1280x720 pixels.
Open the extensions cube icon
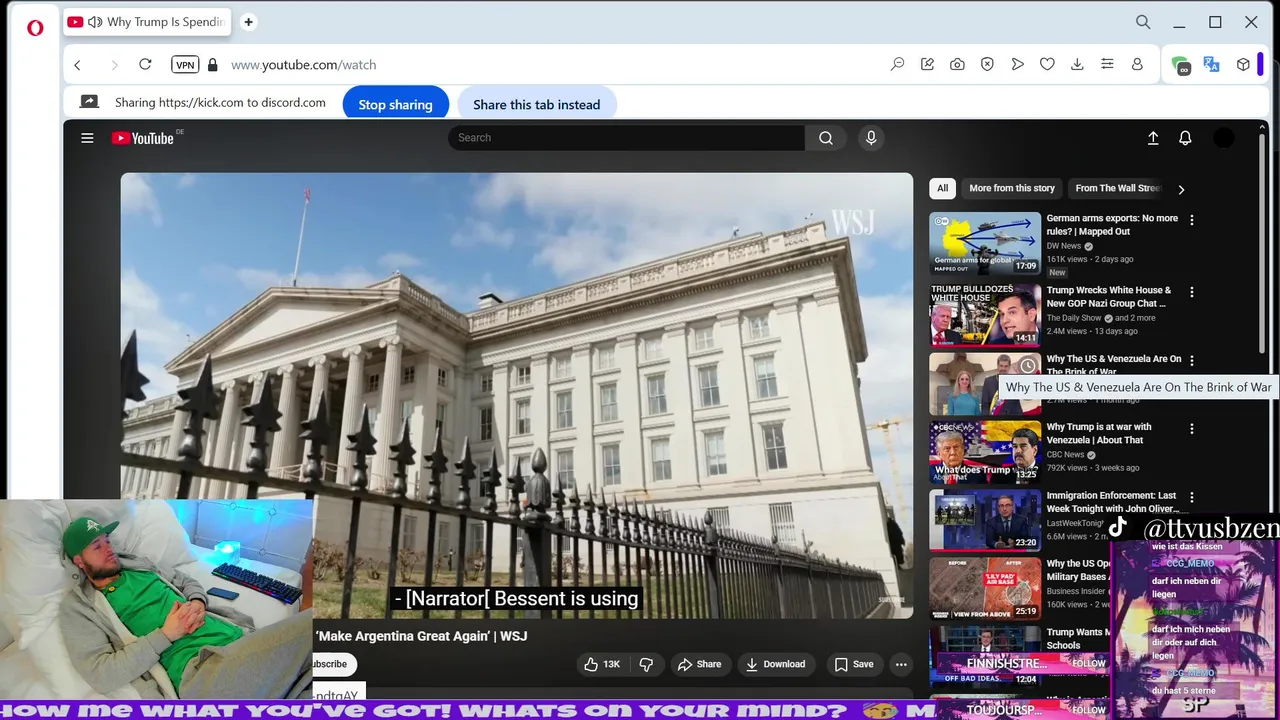tap(1243, 64)
